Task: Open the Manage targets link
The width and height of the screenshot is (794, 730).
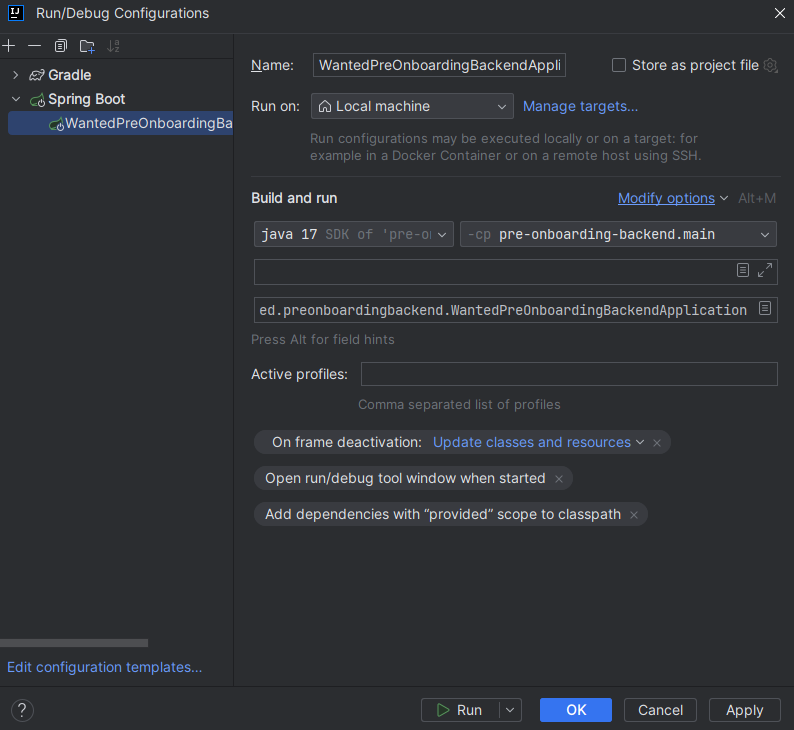Action: point(580,106)
